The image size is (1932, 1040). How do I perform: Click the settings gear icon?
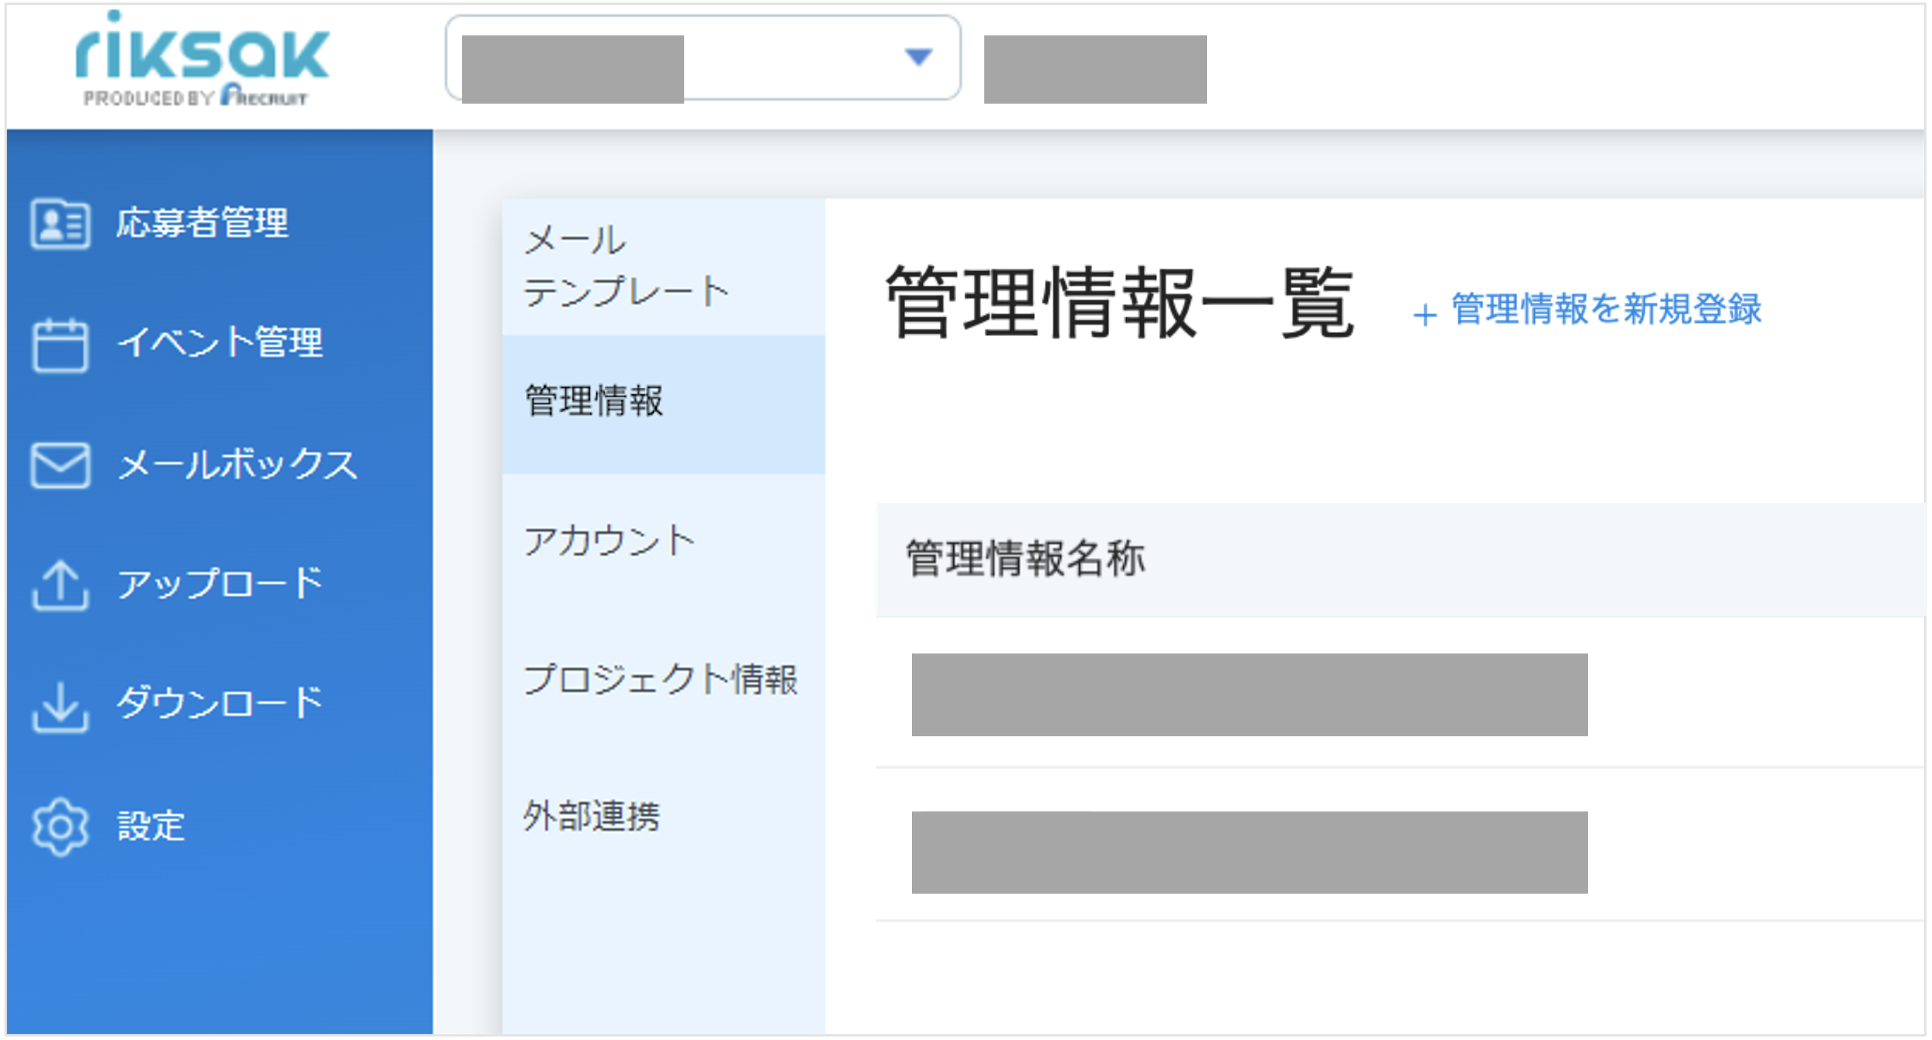(60, 827)
